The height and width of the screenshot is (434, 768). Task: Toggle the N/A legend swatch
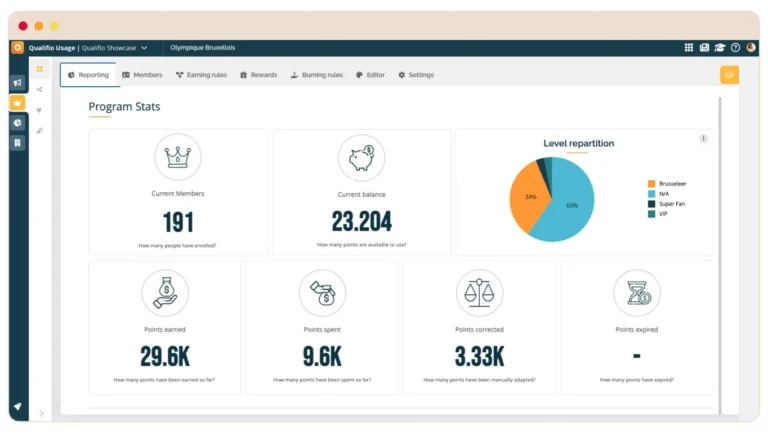click(651, 194)
